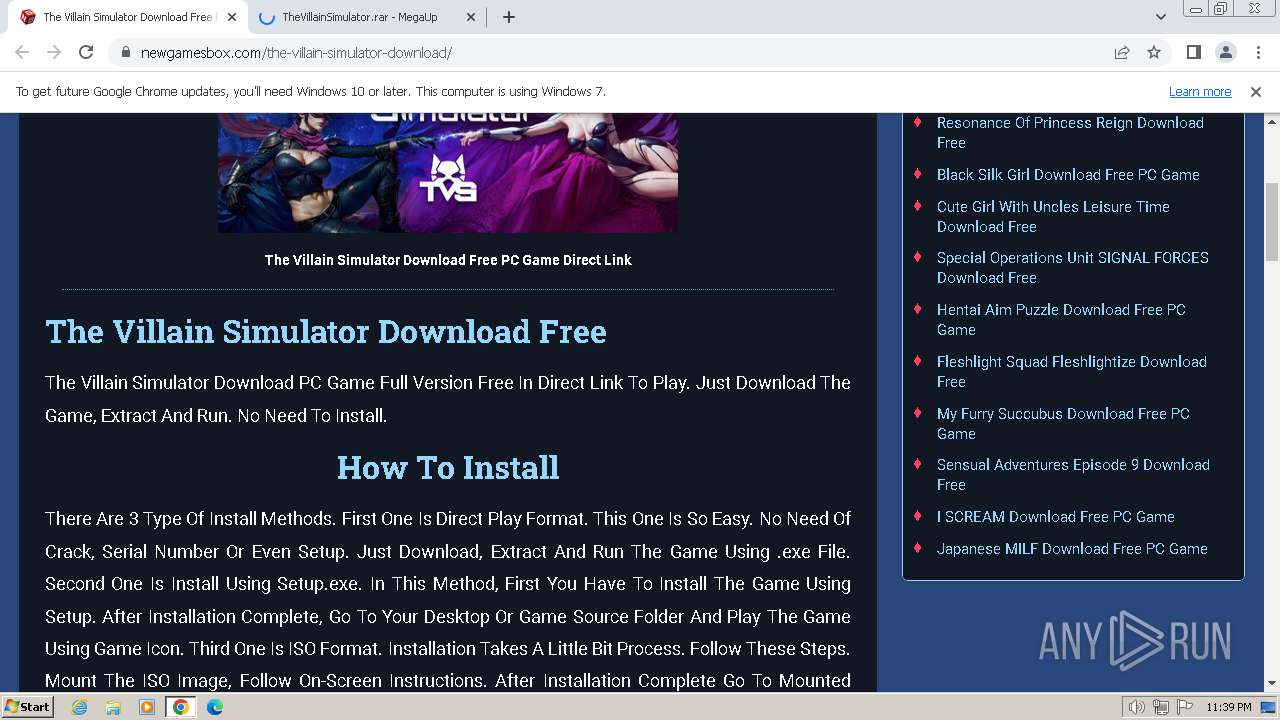Click the scrollbar down arrow

1272,684
